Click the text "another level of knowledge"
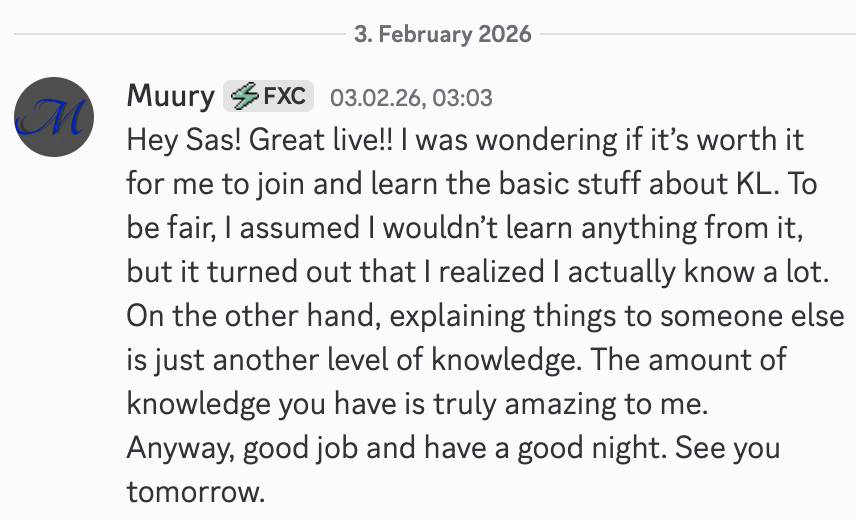The width and height of the screenshot is (856, 520). [368, 360]
